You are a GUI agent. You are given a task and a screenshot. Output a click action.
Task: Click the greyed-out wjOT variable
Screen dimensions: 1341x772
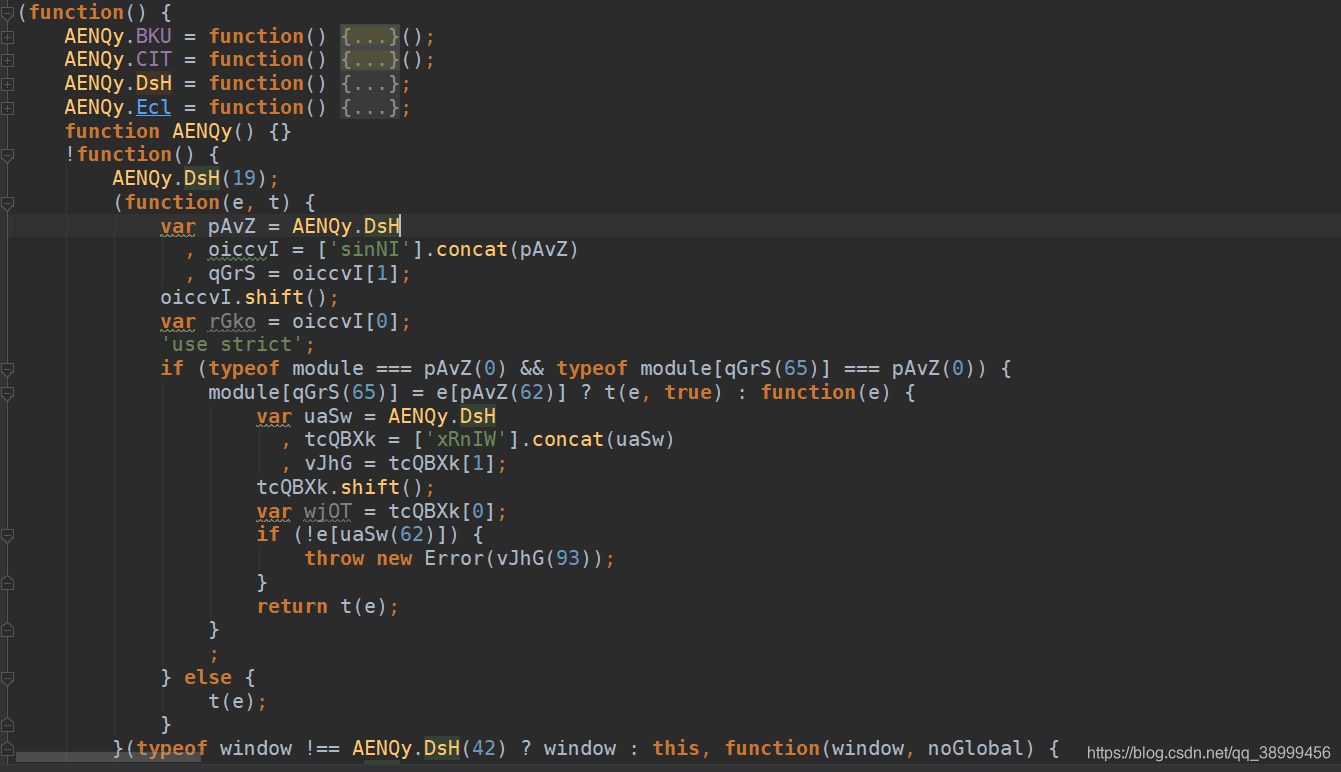pyautogui.click(x=328, y=511)
